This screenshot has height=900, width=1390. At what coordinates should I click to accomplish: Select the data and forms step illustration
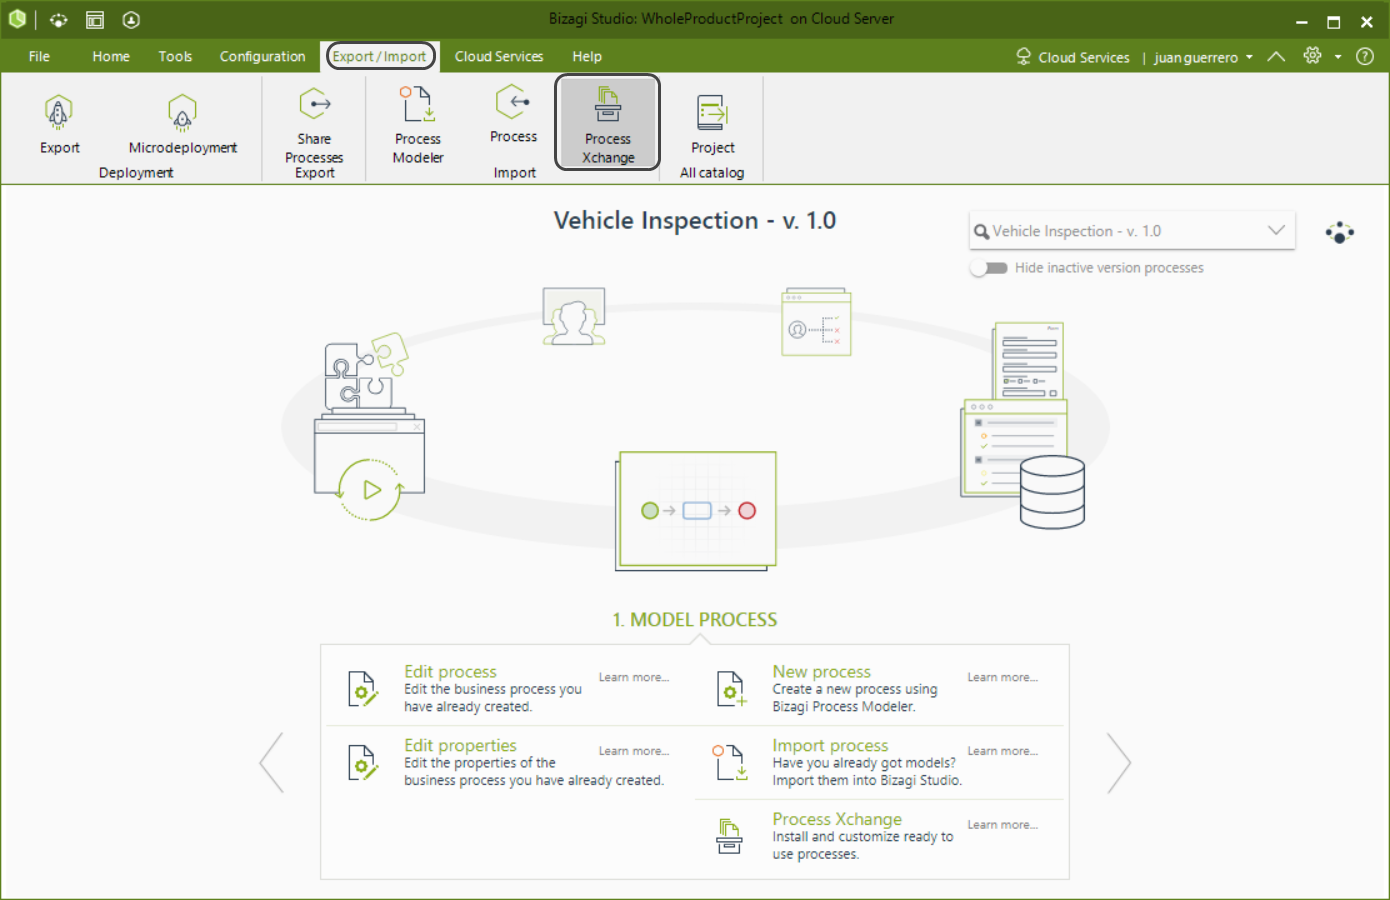1023,425
